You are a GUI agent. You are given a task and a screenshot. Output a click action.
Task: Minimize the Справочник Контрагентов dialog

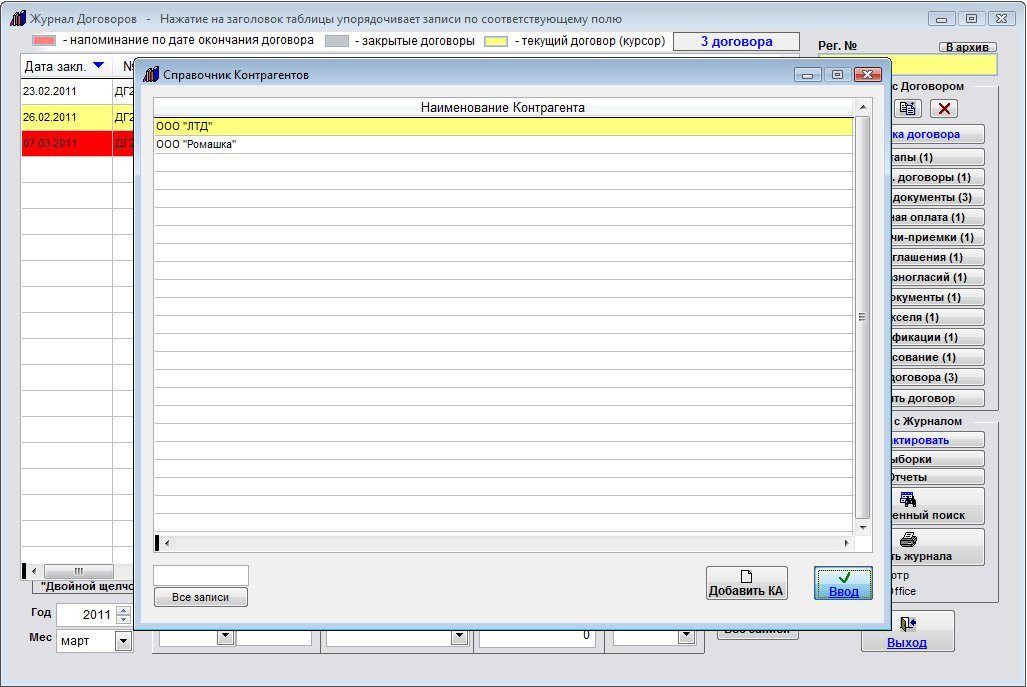tap(807, 75)
